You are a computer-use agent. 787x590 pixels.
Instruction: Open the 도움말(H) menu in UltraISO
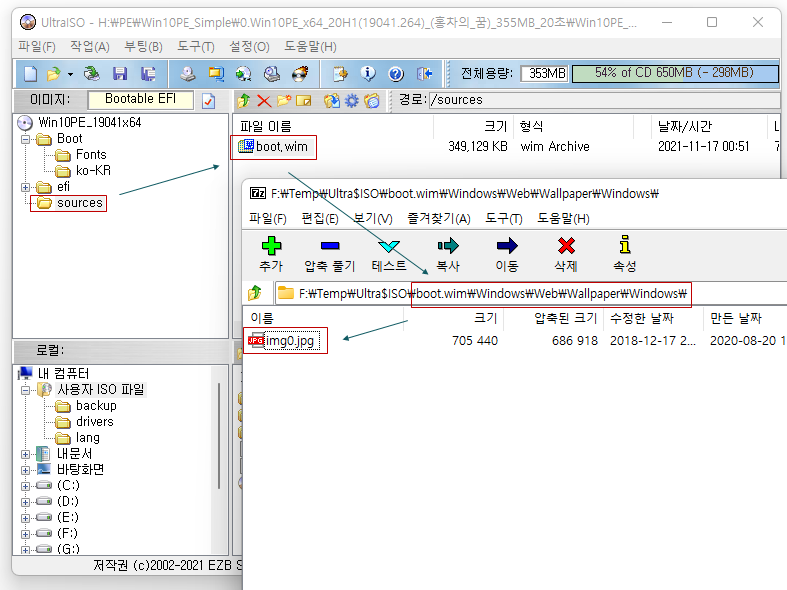310,47
